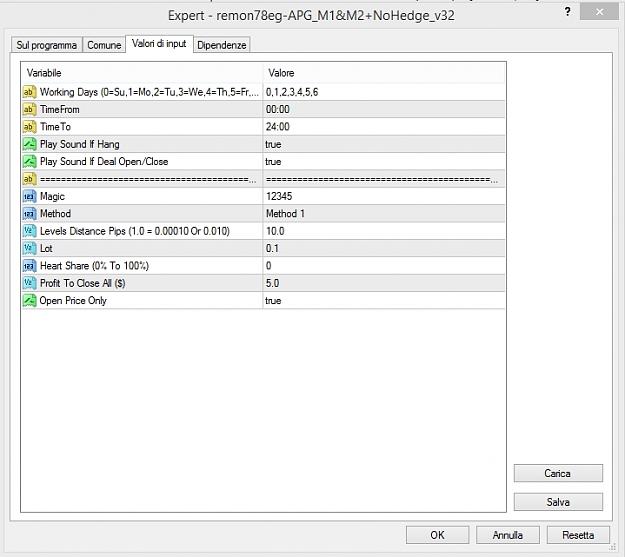
Task: Click the double icon next to Lot
Action: (29, 248)
